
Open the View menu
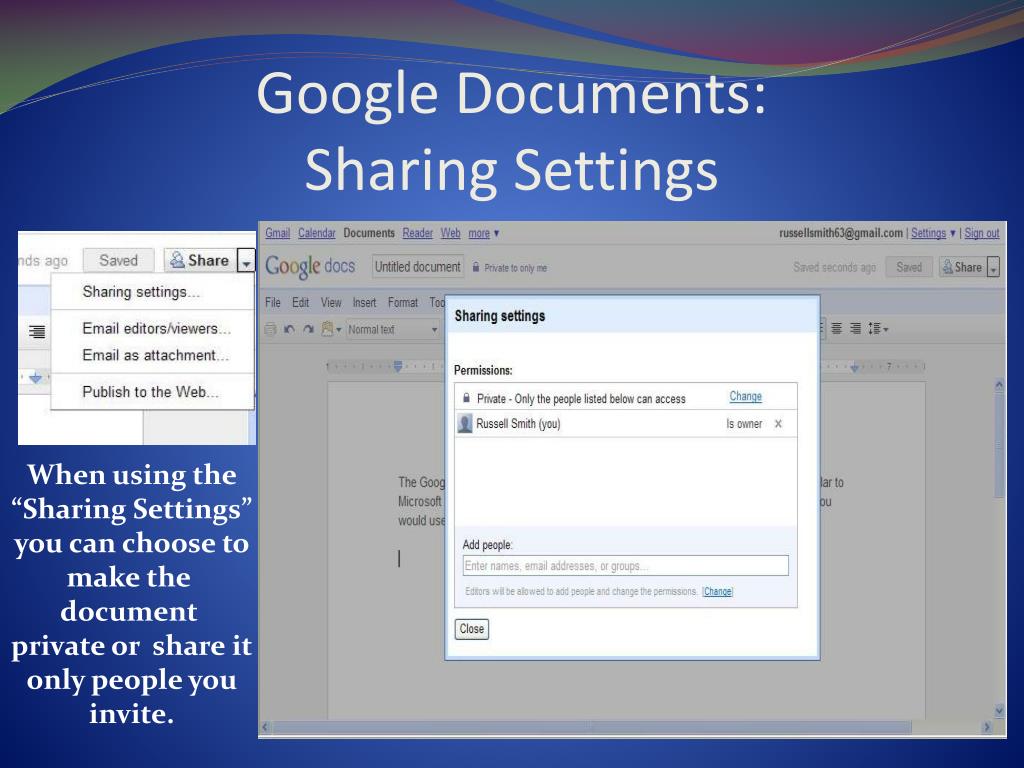330,302
